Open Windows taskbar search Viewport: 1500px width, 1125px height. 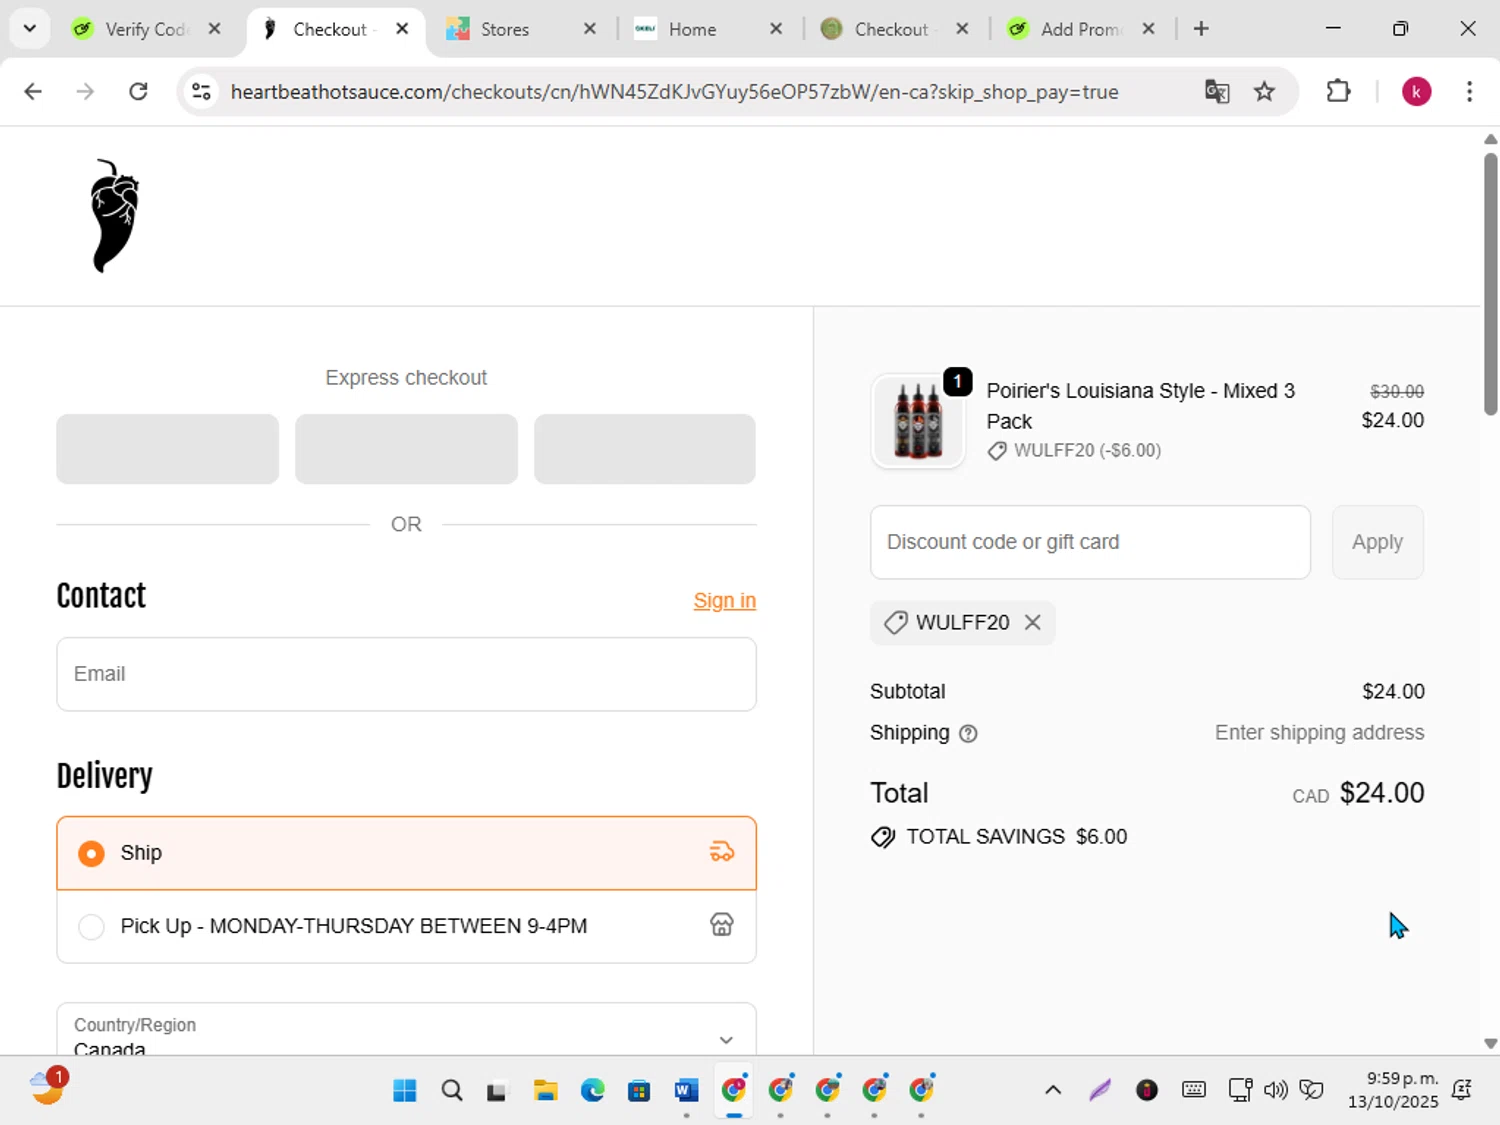pos(452,1090)
